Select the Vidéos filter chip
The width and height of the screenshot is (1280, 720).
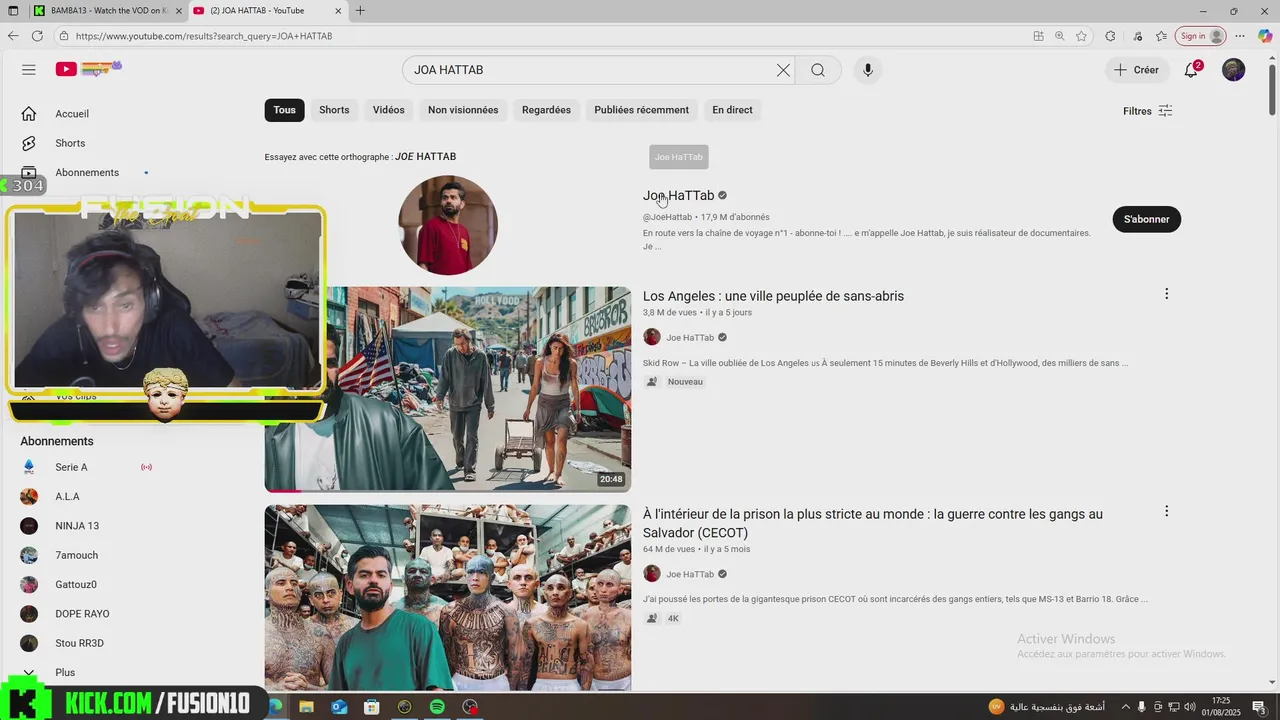point(389,110)
